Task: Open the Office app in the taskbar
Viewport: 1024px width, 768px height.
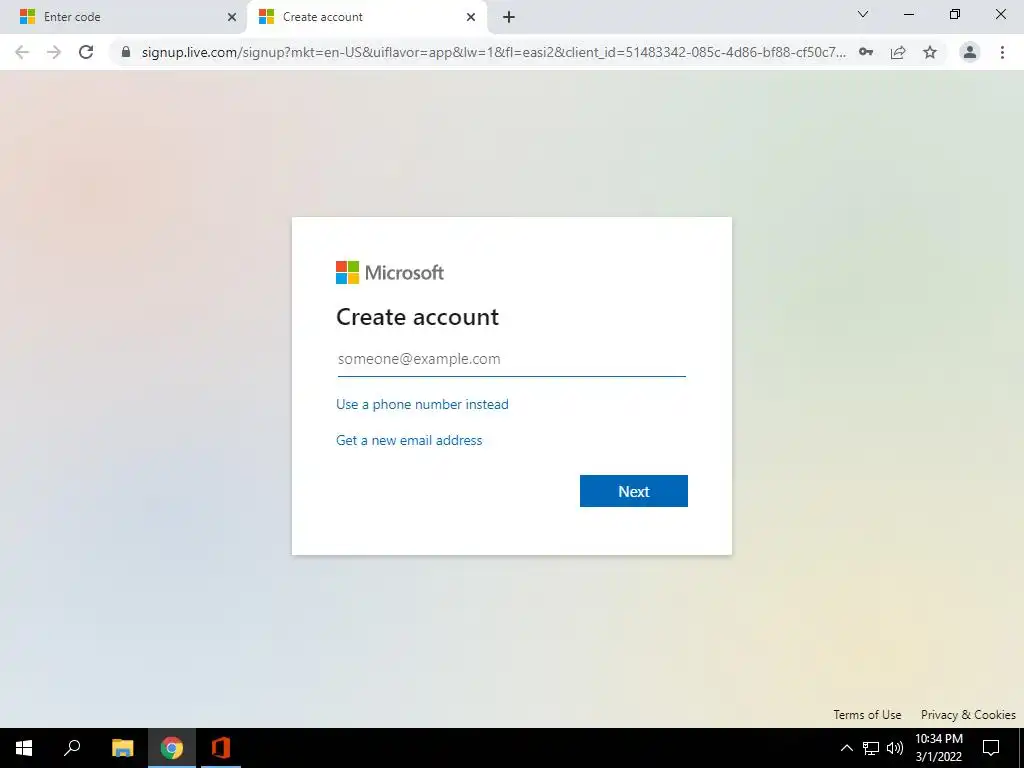Action: (x=221, y=748)
